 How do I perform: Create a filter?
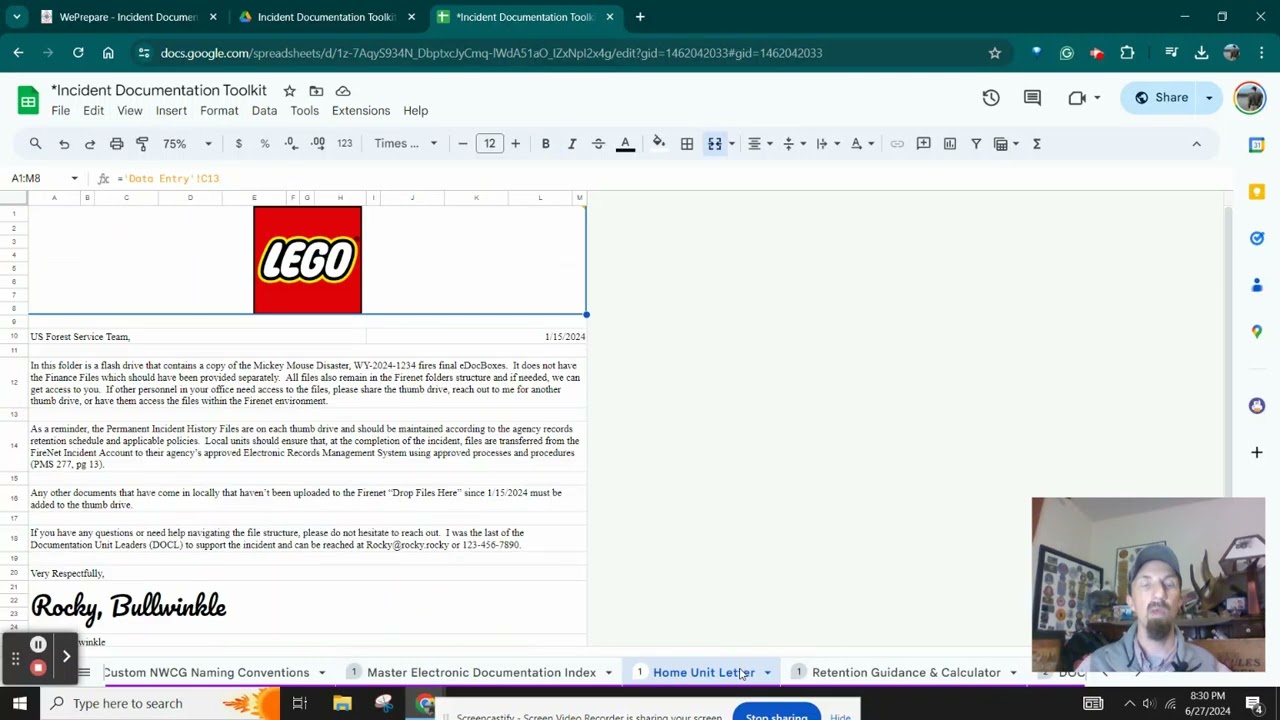[976, 144]
